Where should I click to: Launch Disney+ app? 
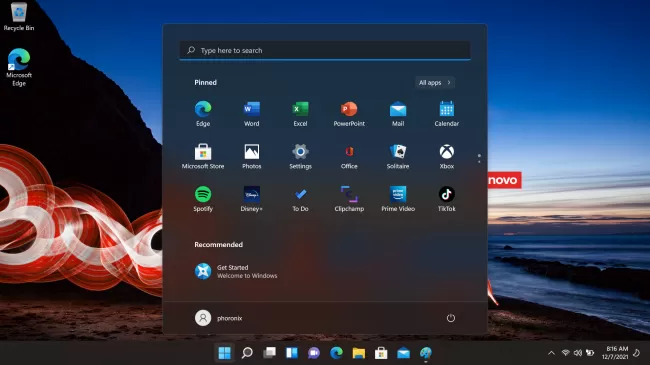[x=252, y=199]
